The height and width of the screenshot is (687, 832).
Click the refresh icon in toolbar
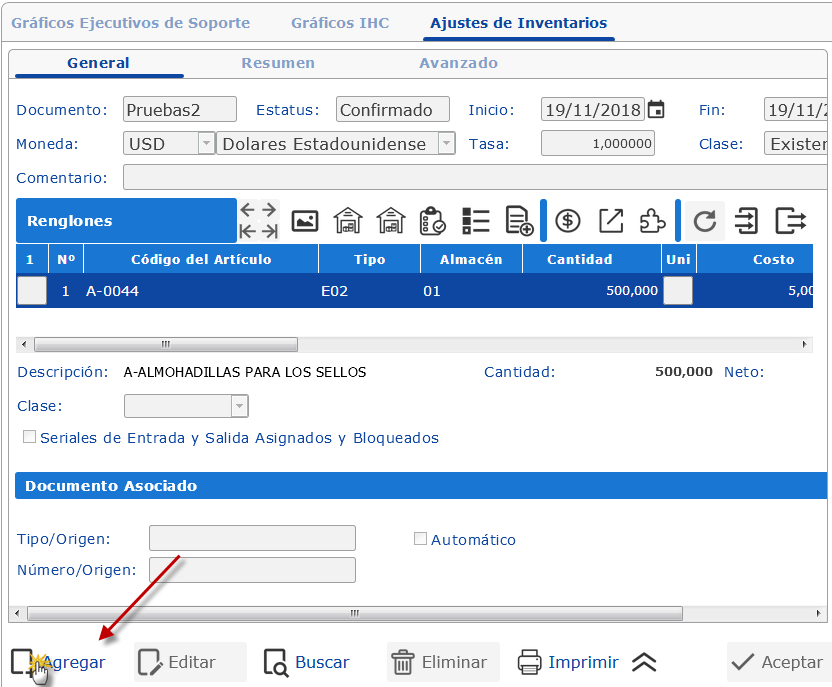pyautogui.click(x=705, y=220)
